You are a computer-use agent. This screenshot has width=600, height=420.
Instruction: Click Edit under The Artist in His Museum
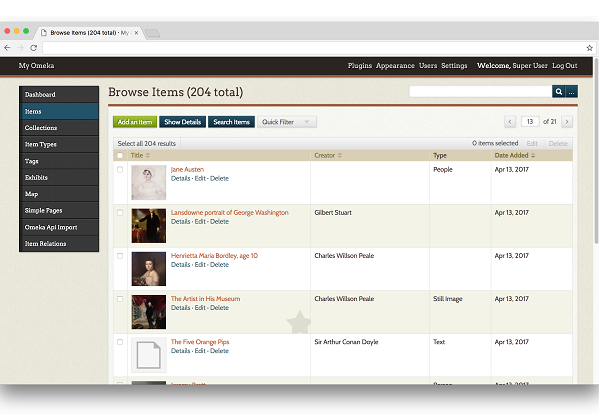coord(200,308)
